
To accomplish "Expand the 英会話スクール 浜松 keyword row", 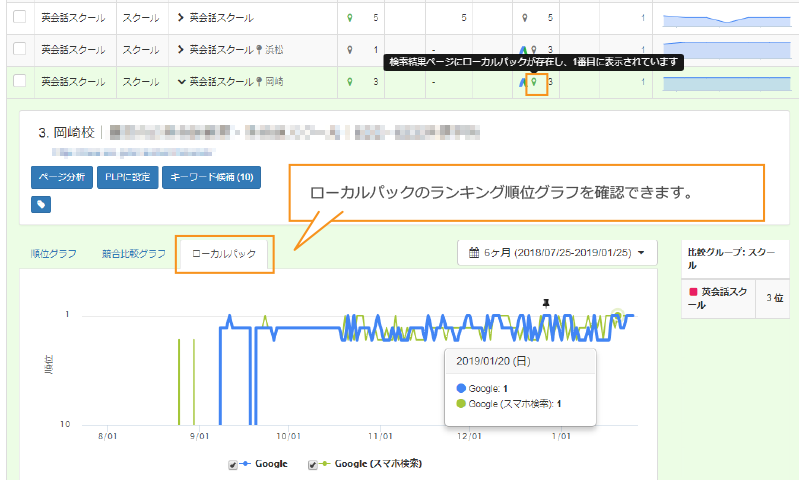I will point(180,50).
